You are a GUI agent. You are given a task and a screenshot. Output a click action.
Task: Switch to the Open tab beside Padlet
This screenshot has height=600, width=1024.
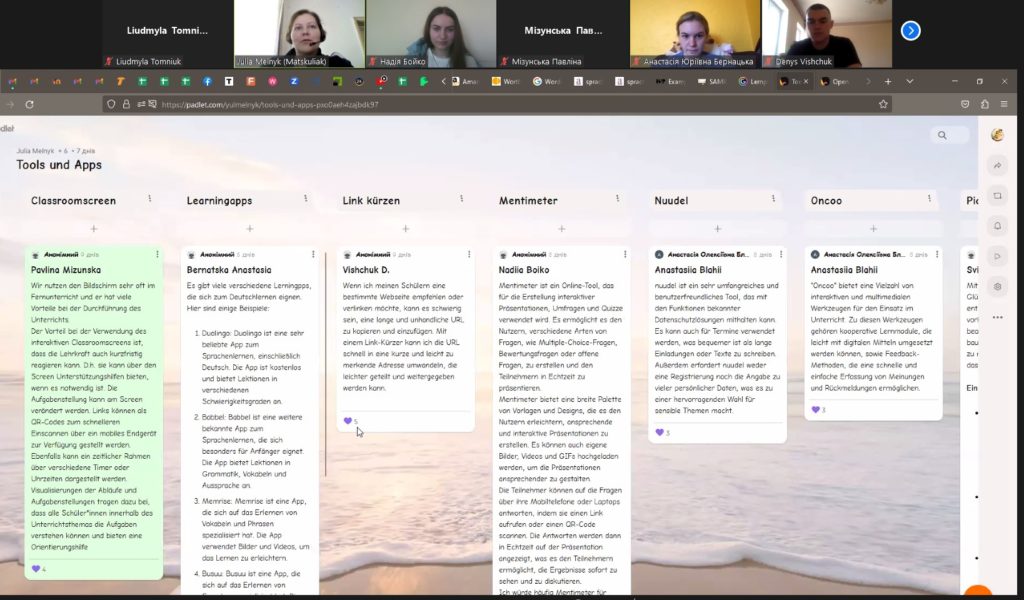[x=835, y=82]
